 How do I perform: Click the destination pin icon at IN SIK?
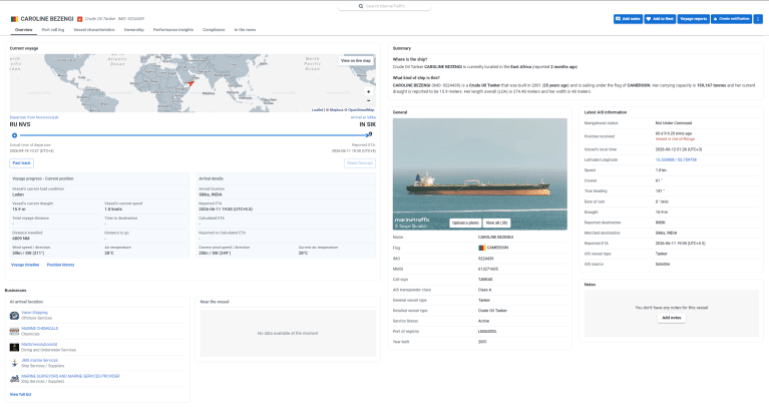tap(371, 134)
